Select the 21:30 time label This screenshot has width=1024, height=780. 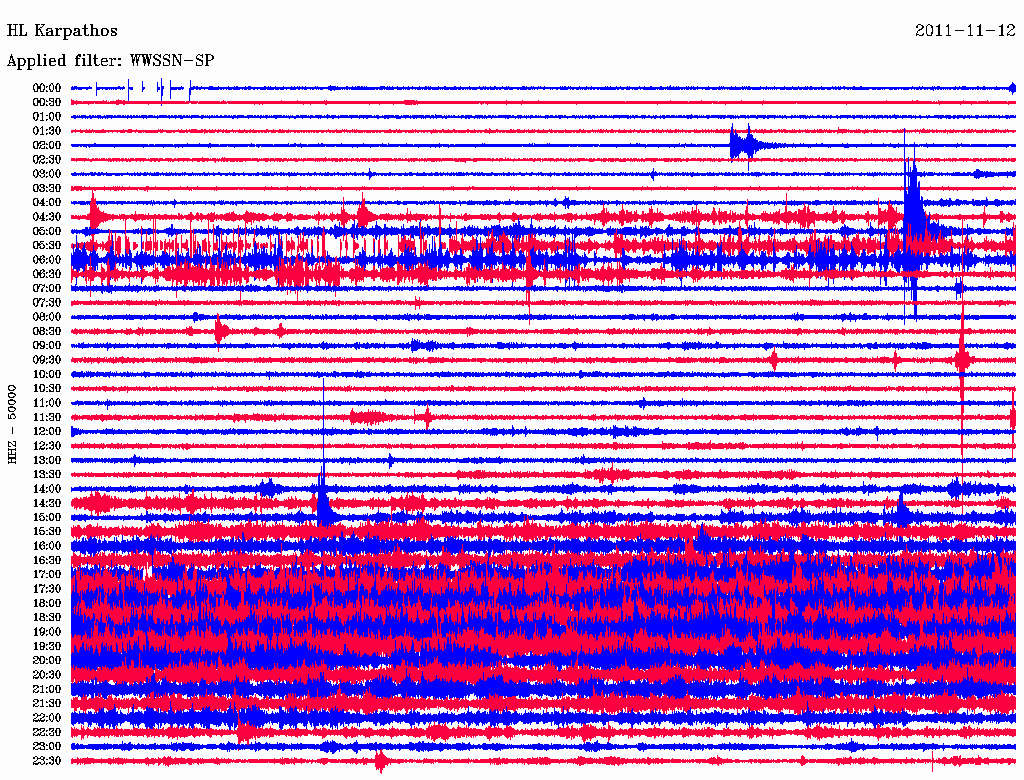[x=47, y=704]
